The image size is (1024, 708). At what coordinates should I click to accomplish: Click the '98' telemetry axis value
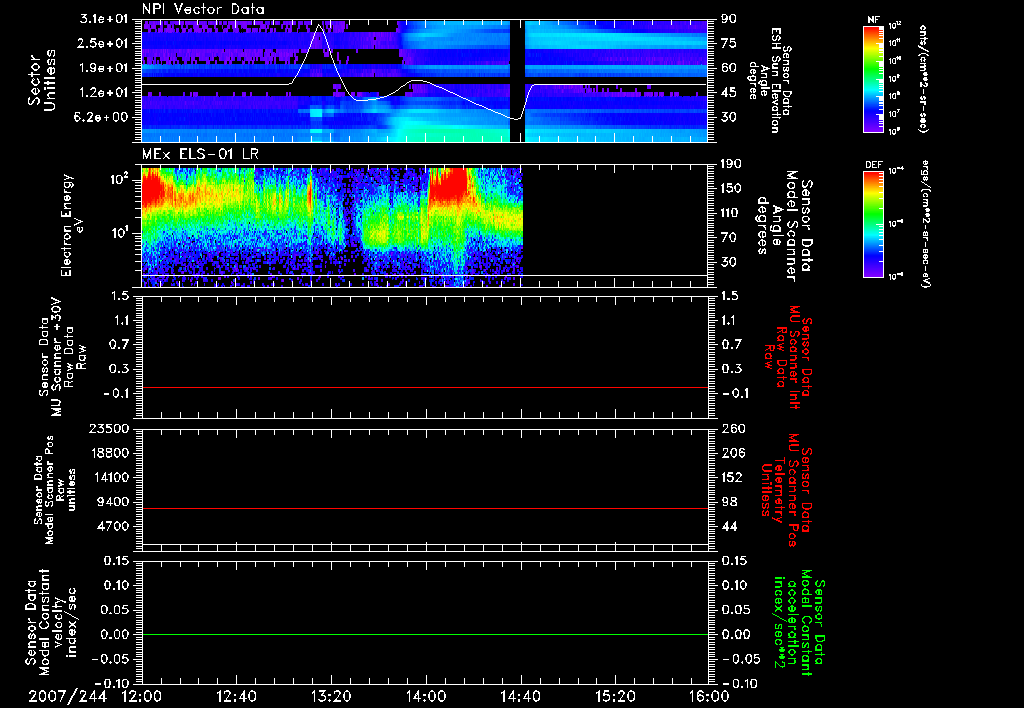(729, 502)
